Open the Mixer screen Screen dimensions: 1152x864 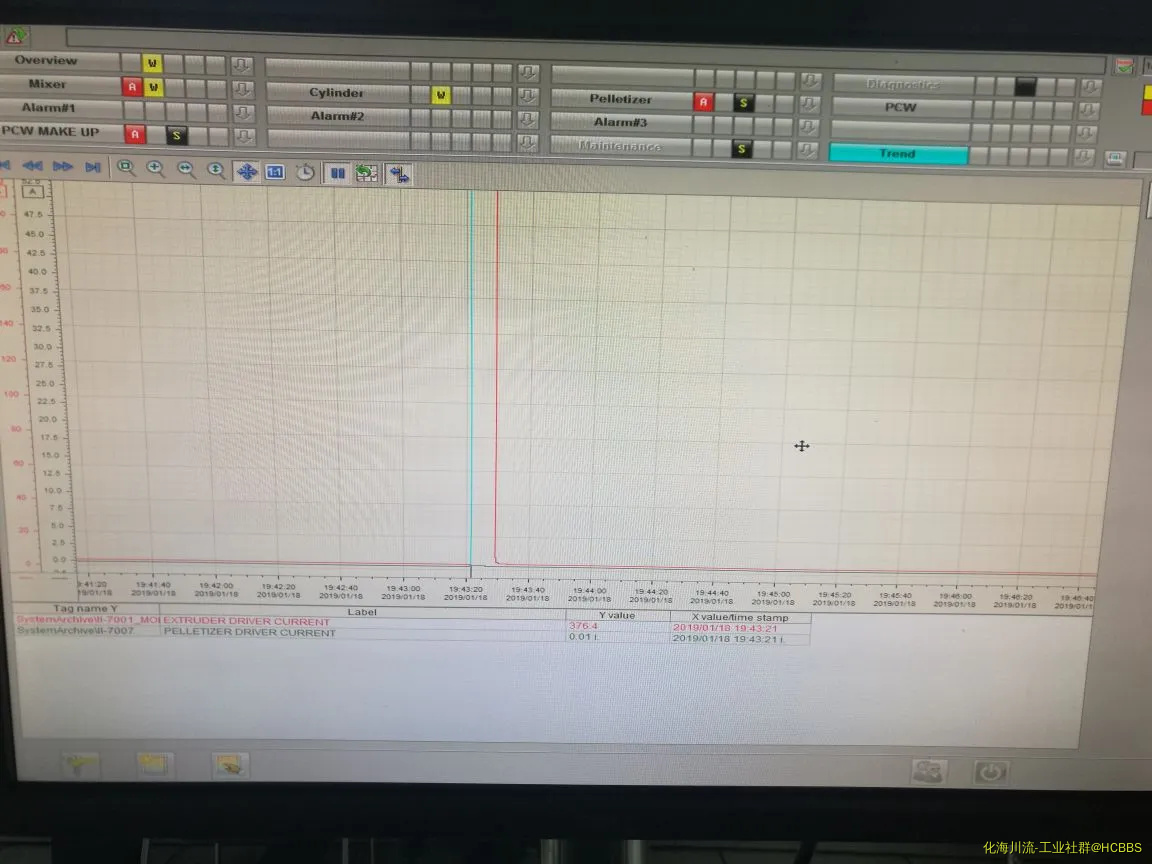pos(48,85)
